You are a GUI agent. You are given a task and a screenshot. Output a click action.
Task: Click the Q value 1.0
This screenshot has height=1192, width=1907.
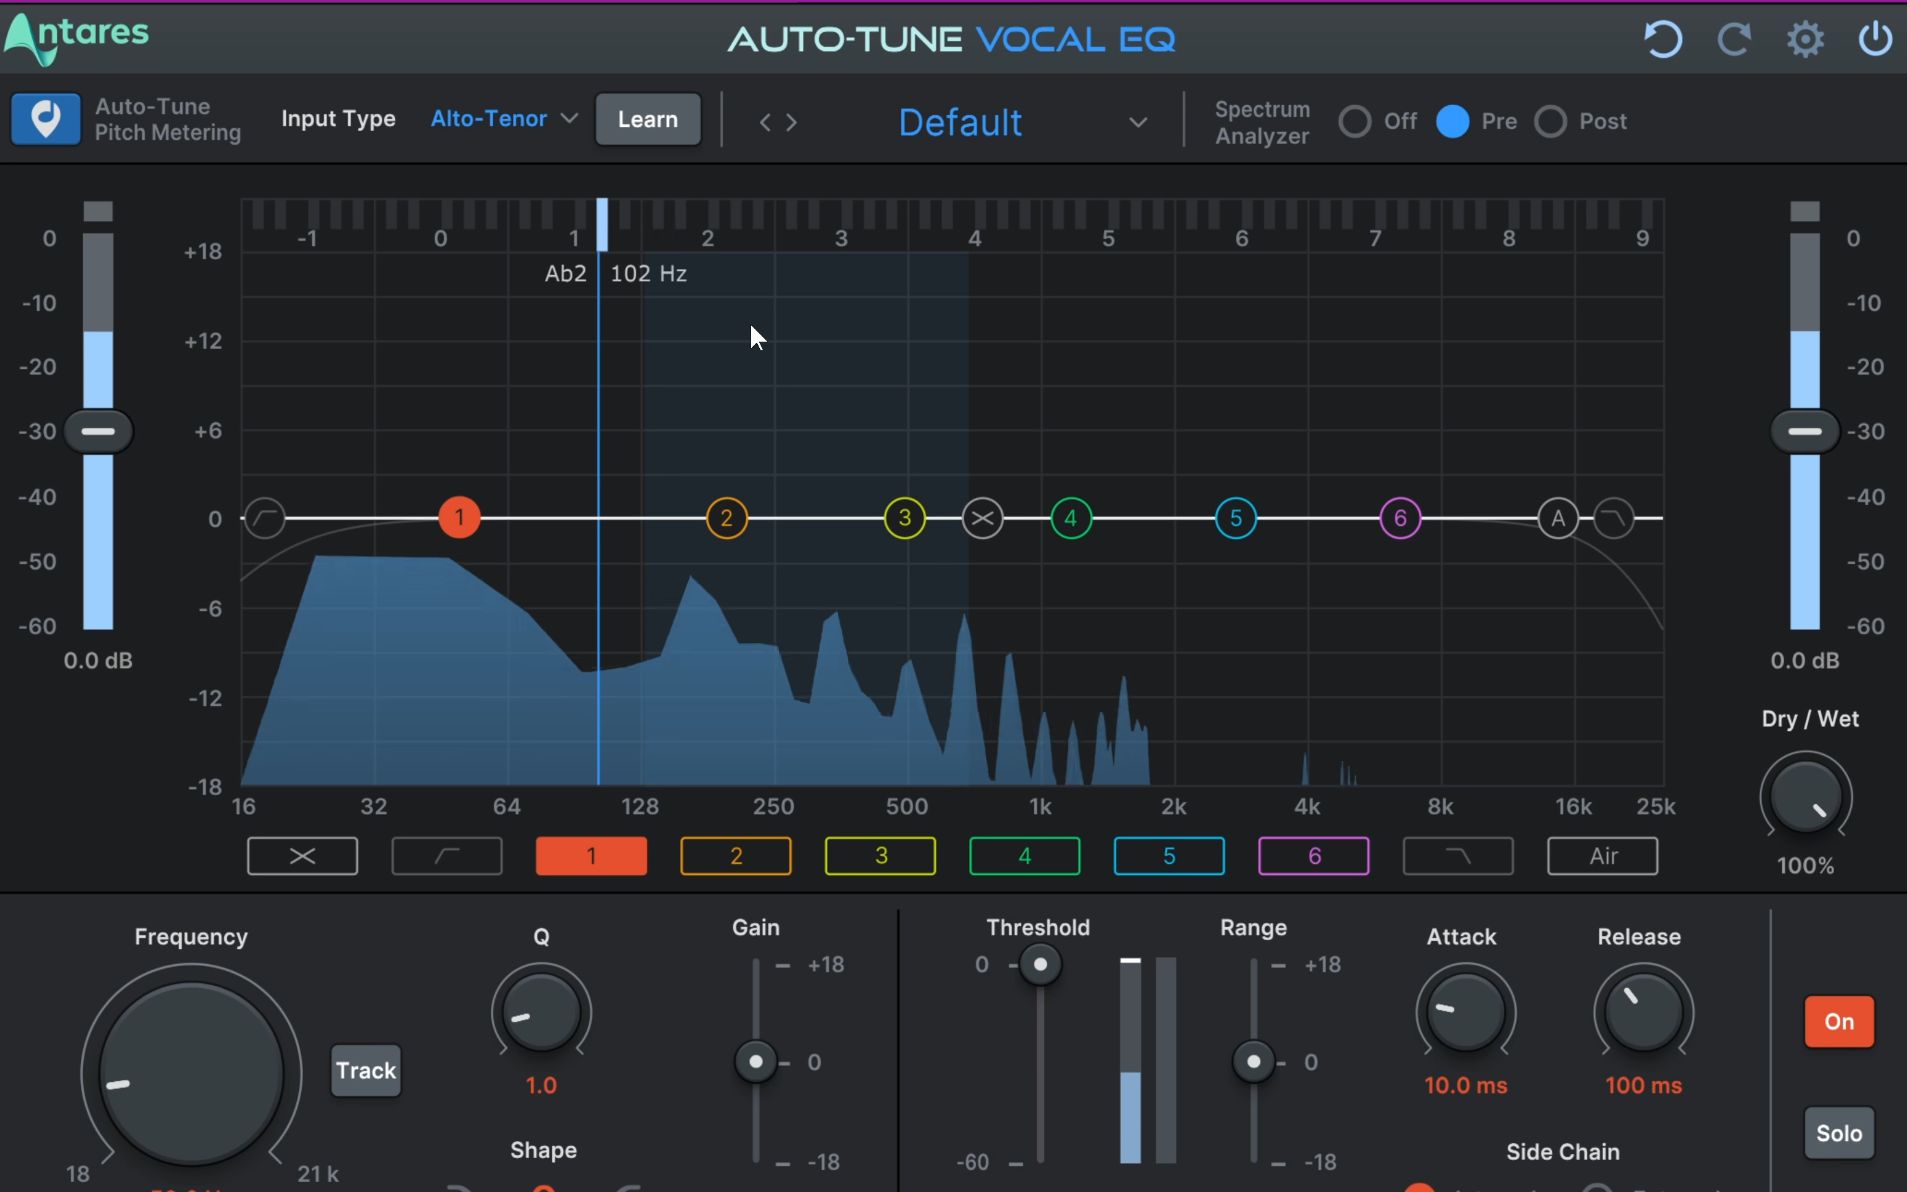pyautogui.click(x=541, y=1085)
